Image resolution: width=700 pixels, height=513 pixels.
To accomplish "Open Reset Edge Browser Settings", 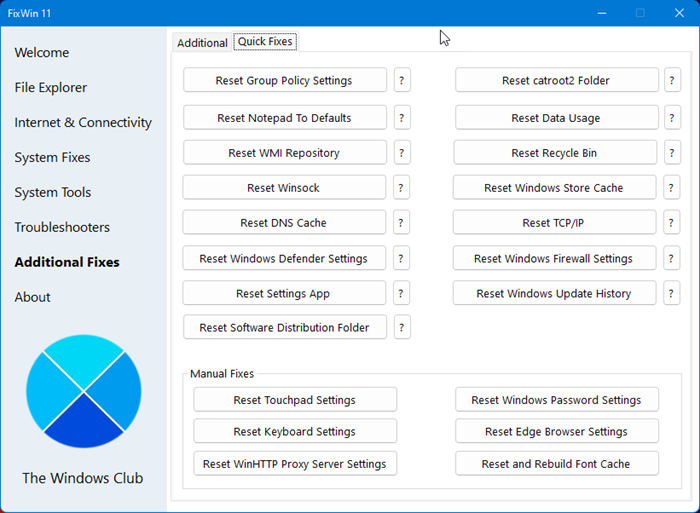I will click(556, 431).
